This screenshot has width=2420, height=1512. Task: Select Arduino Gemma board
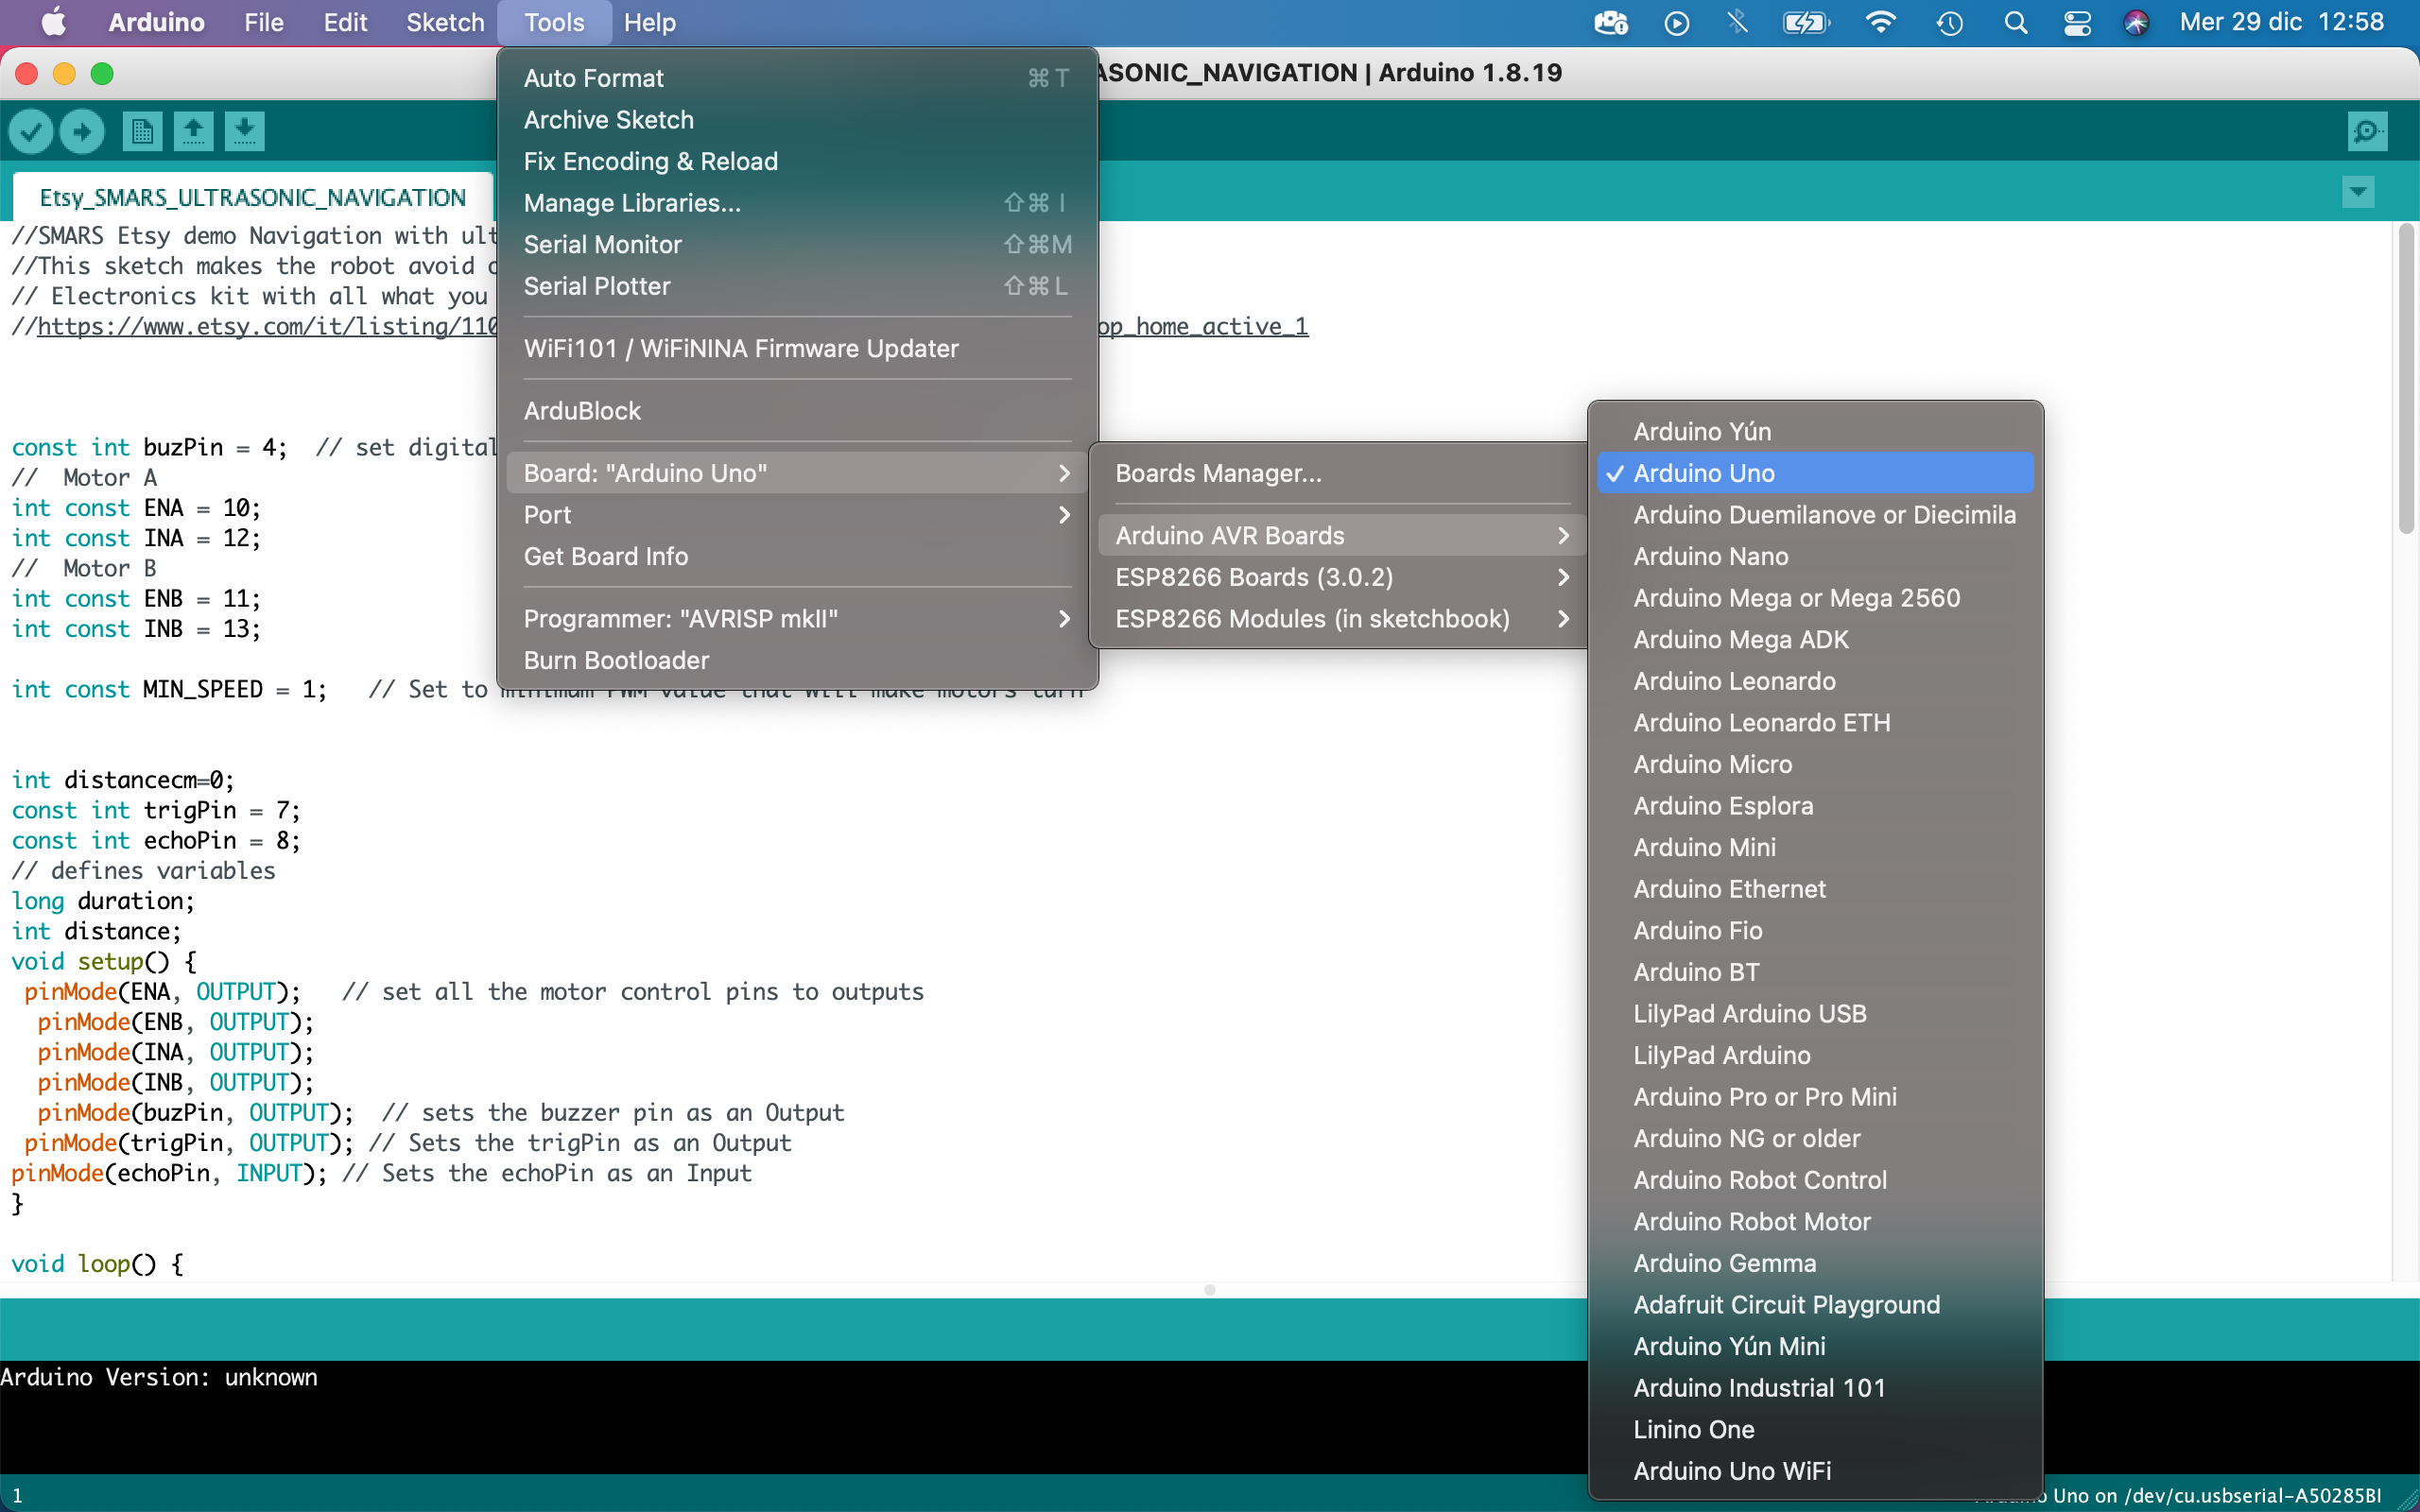pos(1815,1263)
